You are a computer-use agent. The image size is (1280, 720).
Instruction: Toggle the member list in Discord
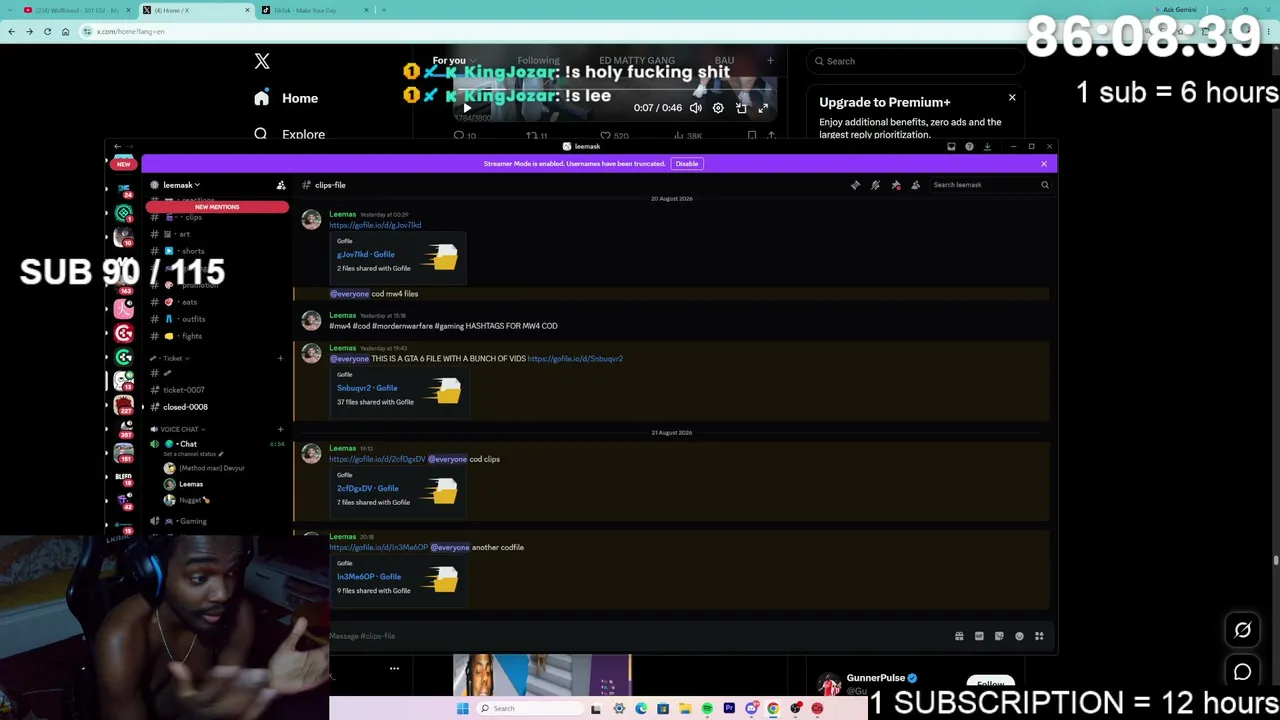(x=915, y=185)
